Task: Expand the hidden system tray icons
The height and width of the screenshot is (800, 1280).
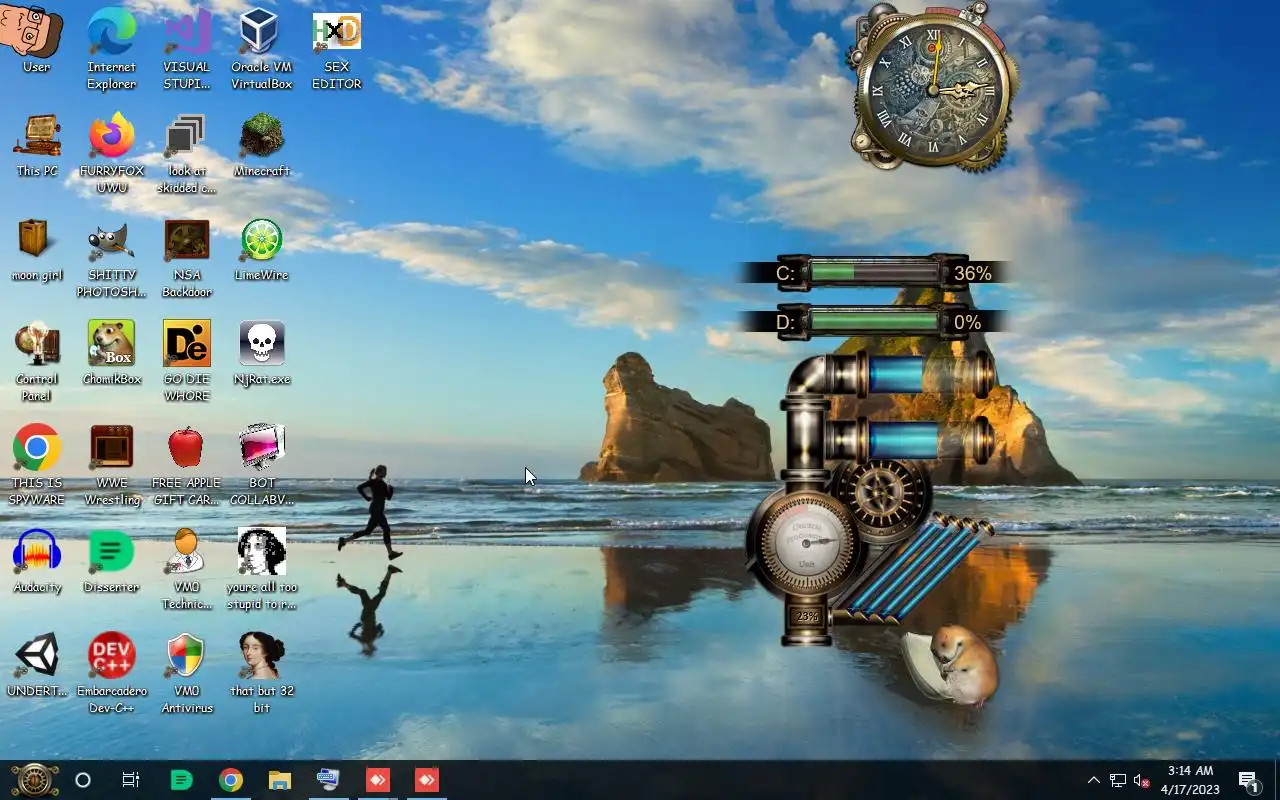Action: (x=1093, y=780)
